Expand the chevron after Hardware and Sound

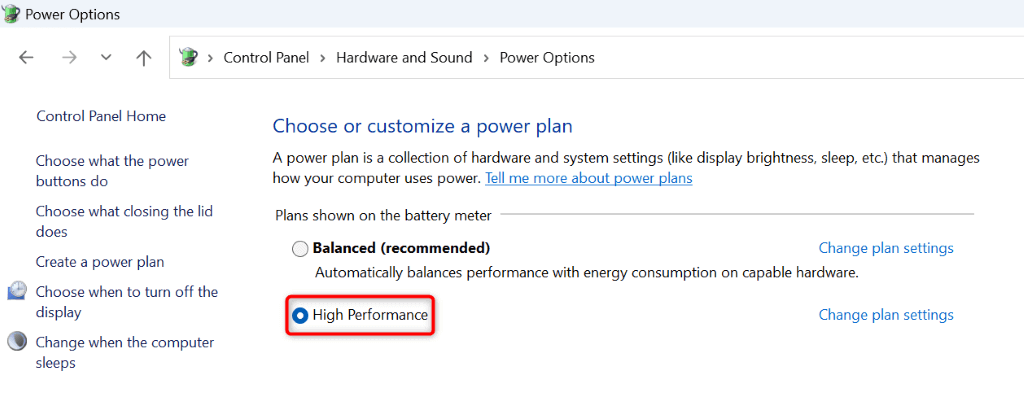(x=486, y=58)
